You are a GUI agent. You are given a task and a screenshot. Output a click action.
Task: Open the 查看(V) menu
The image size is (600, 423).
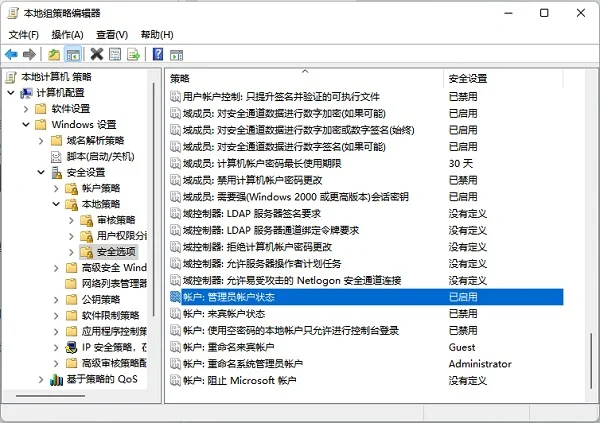point(112,35)
